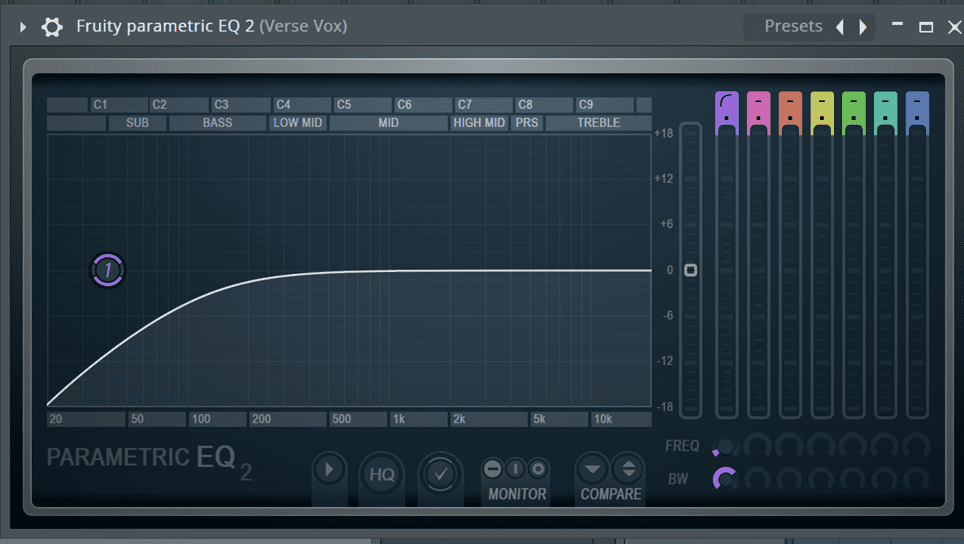This screenshot has height=544, width=964.
Task: Click the BASS frequency range label
Action: pyautogui.click(x=218, y=123)
